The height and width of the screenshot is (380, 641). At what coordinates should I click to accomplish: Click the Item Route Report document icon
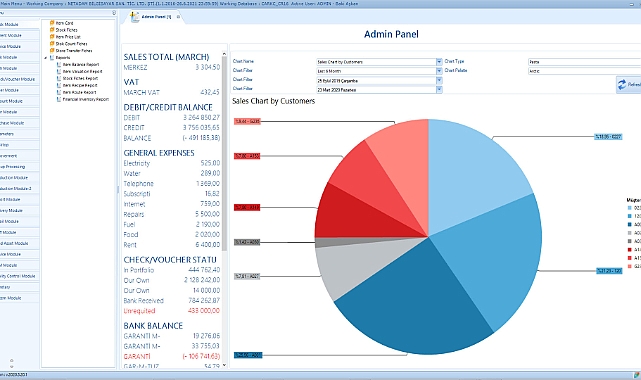tap(59, 92)
